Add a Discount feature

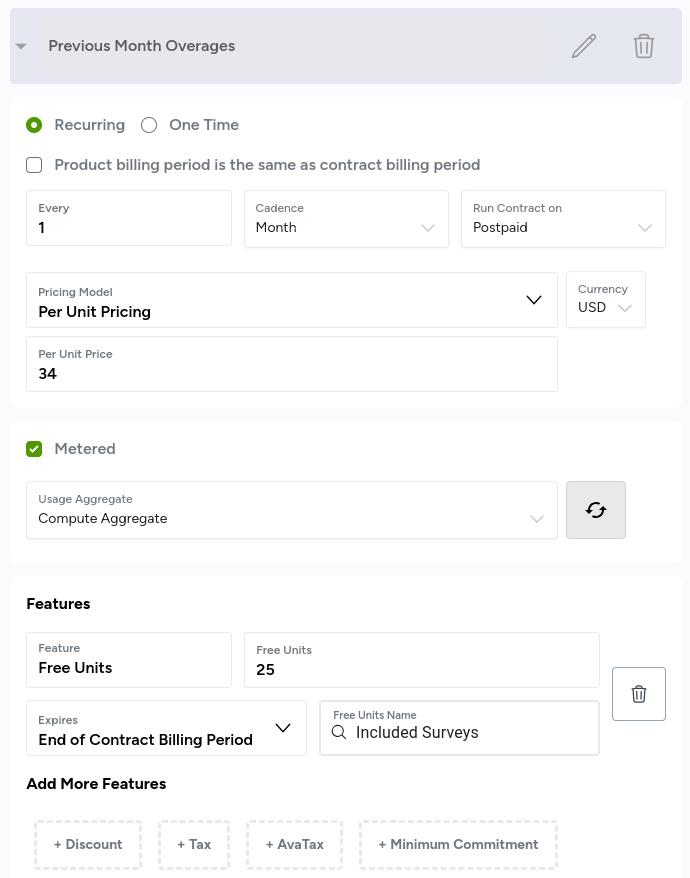click(x=88, y=845)
